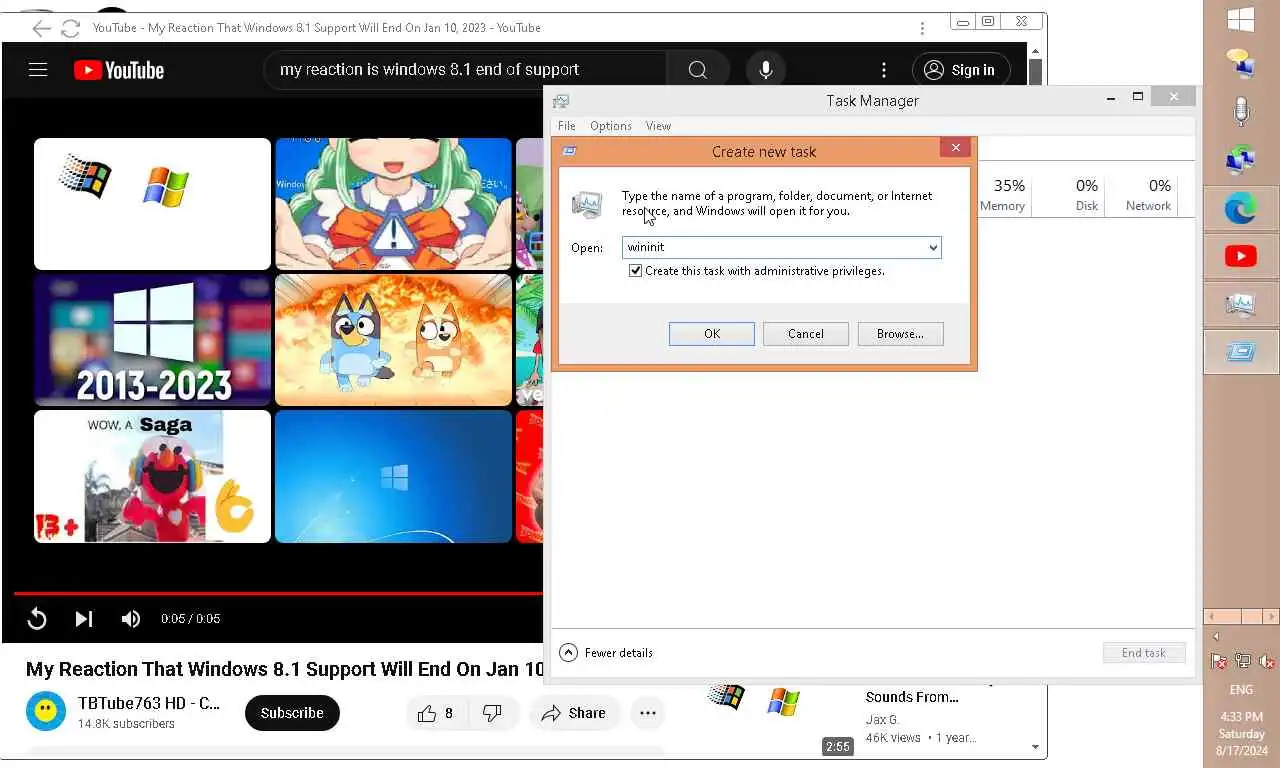
Task: Open Sounds From suggested video thumbnail 2:55
Action: pyautogui.click(x=780, y=720)
